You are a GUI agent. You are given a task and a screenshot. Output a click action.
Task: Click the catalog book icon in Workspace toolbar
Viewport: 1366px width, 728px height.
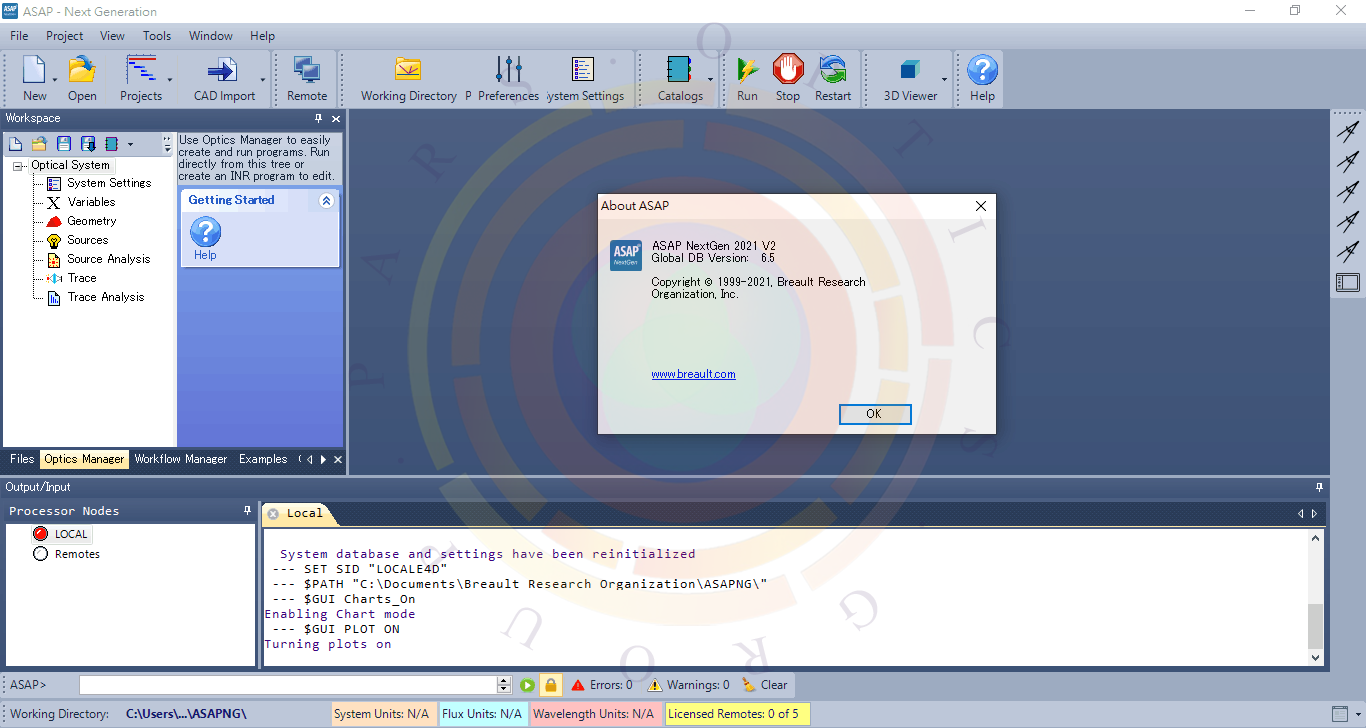[111, 144]
